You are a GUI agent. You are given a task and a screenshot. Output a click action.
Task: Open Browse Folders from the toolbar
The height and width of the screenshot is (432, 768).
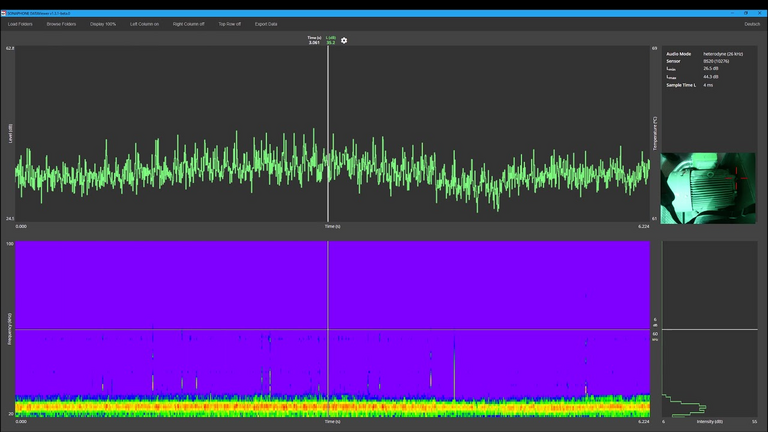pyautogui.click(x=61, y=23)
